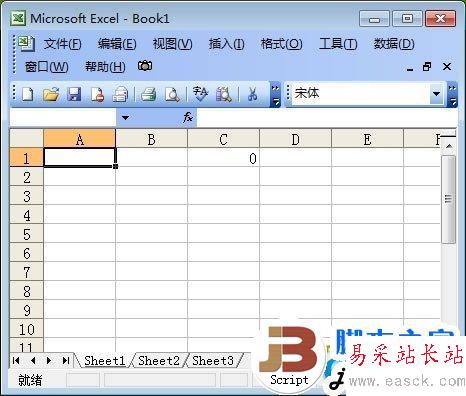
Task: Click cell C1 containing 0
Action: (x=223, y=158)
